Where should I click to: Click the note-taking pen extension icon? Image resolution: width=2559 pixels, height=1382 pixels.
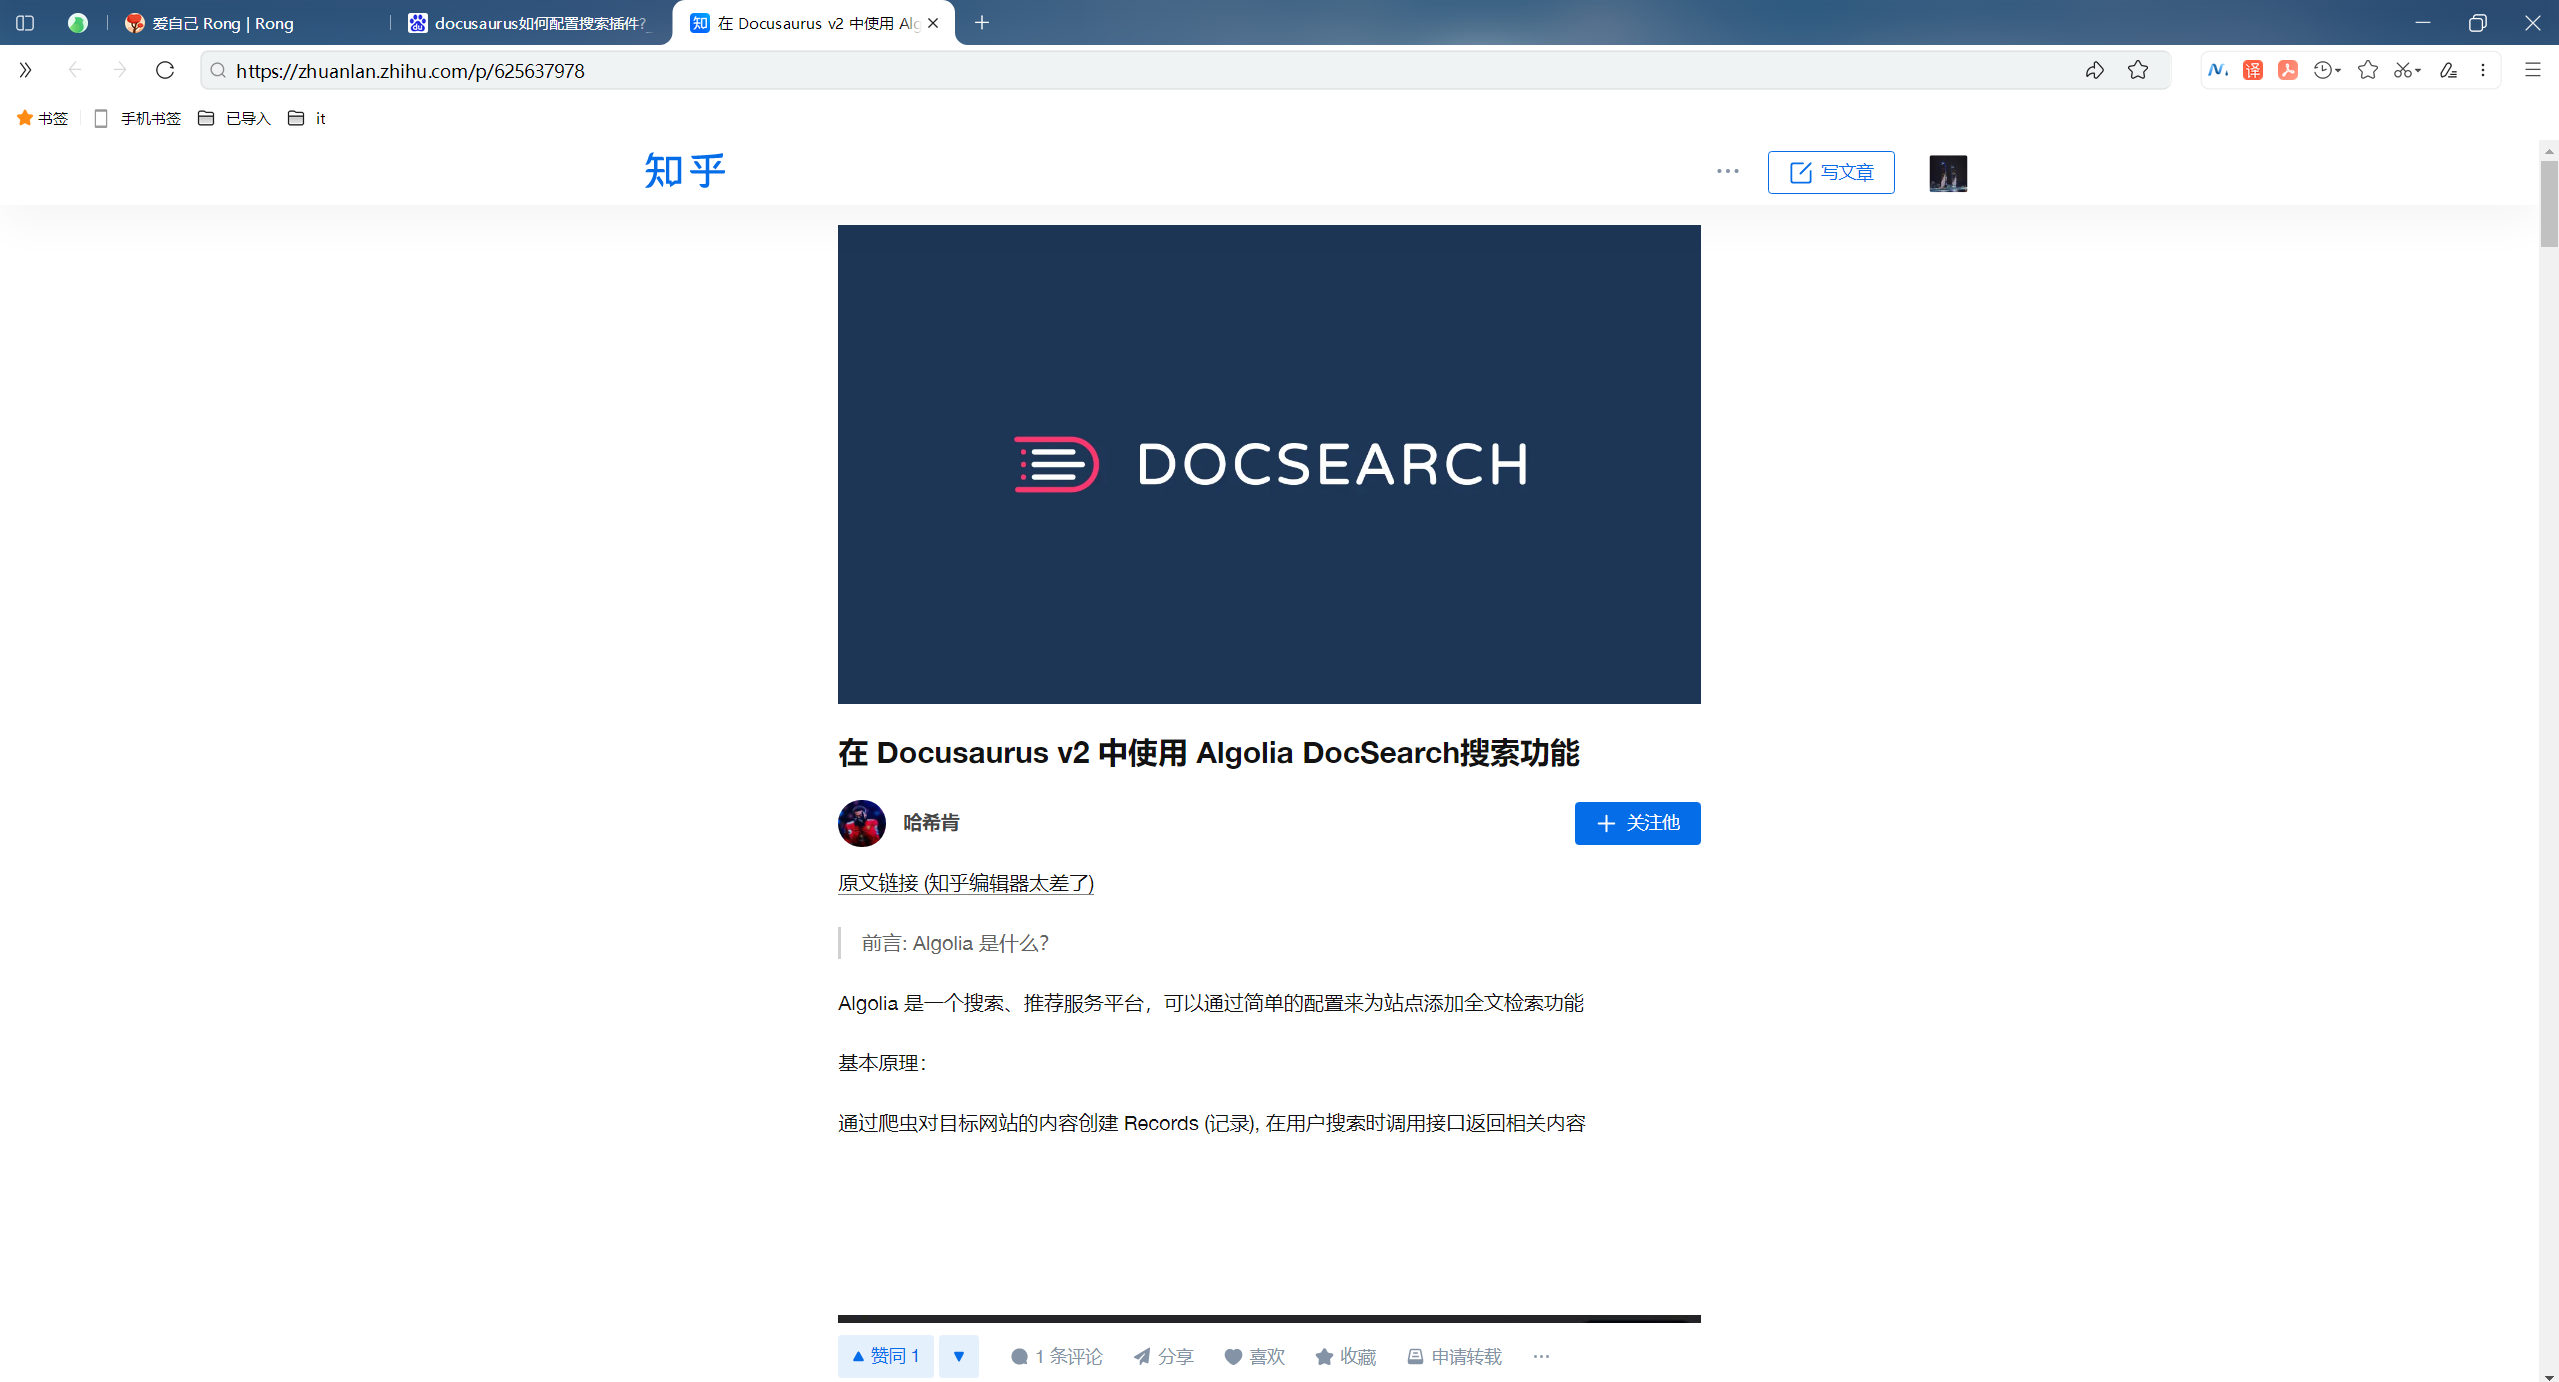(2448, 70)
